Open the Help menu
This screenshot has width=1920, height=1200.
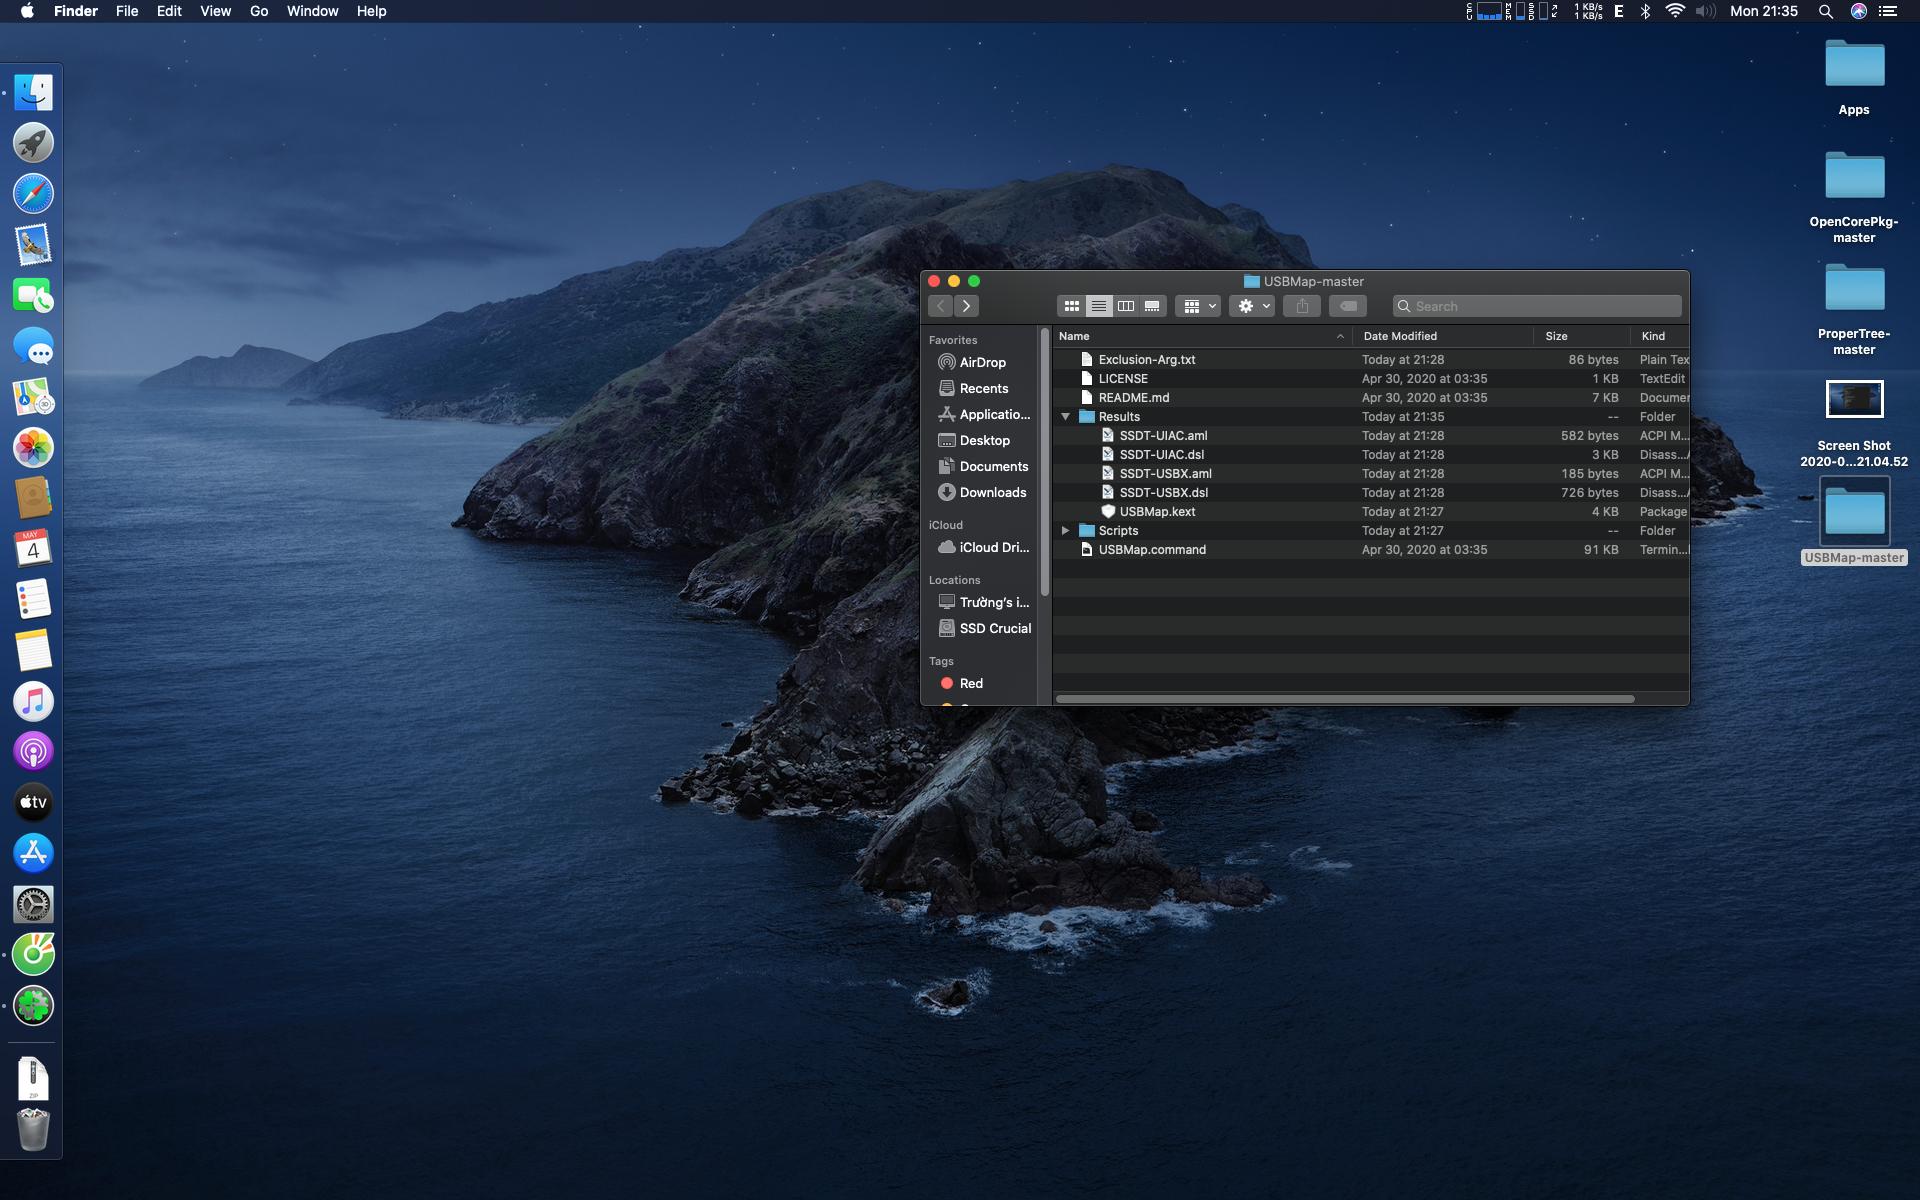pyautogui.click(x=371, y=11)
